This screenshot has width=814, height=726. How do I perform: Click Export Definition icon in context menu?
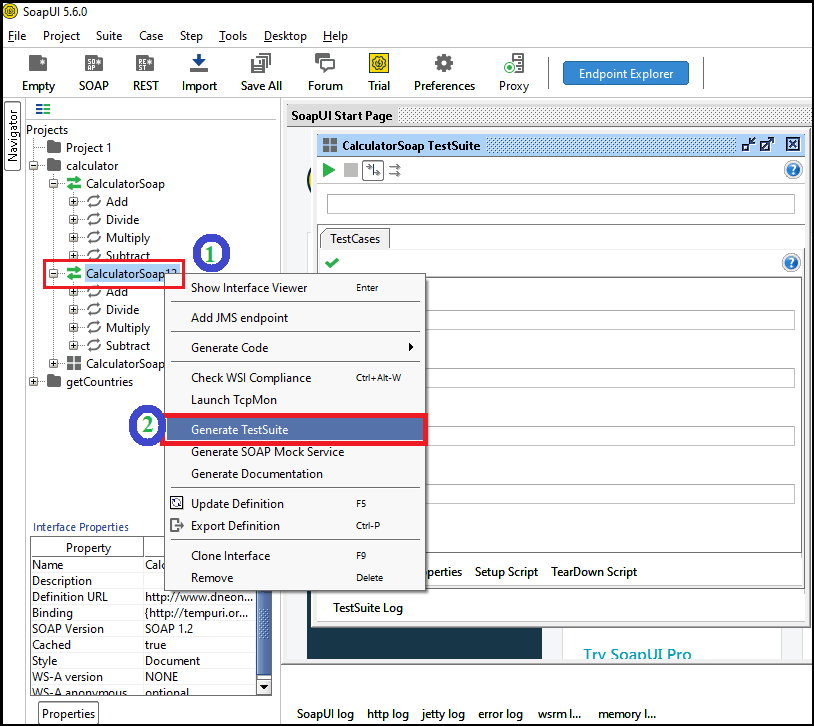[177, 525]
